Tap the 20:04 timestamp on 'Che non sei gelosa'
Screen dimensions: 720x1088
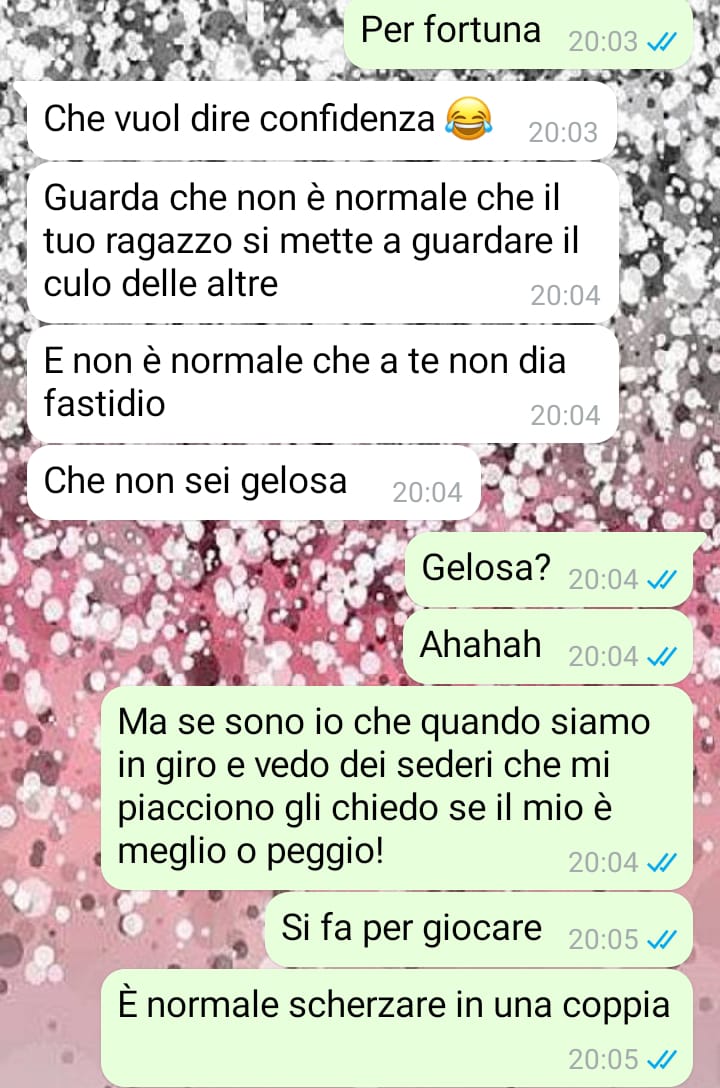point(427,493)
